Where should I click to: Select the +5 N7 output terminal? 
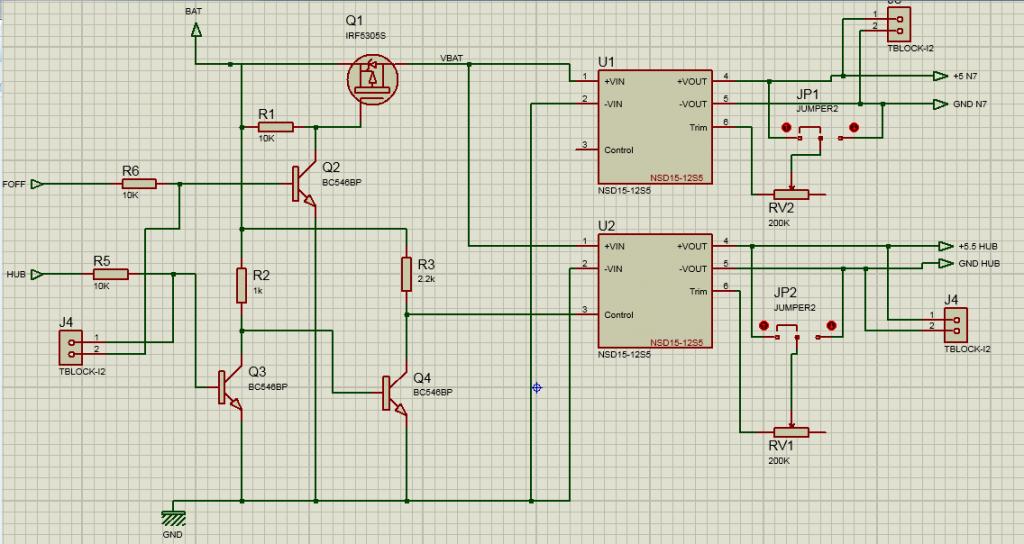(940, 76)
